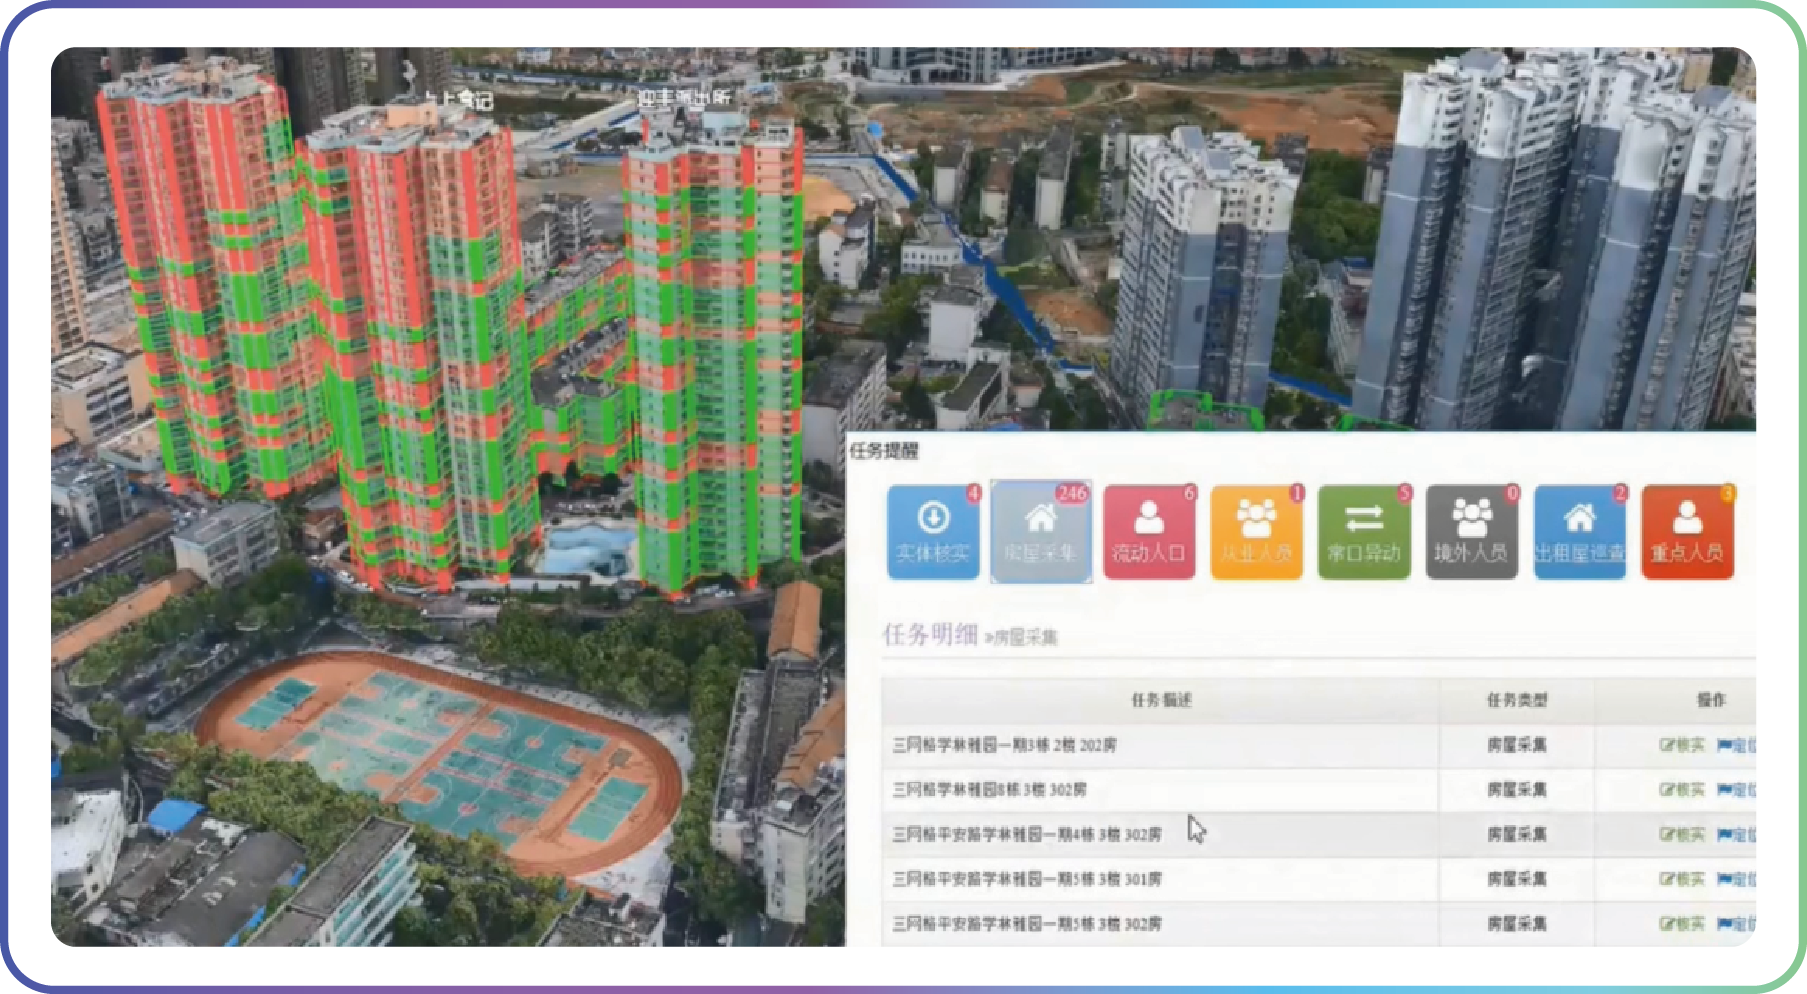Click 核实 for the 3栋 202房 row
Image resolution: width=1807 pixels, height=994 pixels.
(x=1682, y=745)
